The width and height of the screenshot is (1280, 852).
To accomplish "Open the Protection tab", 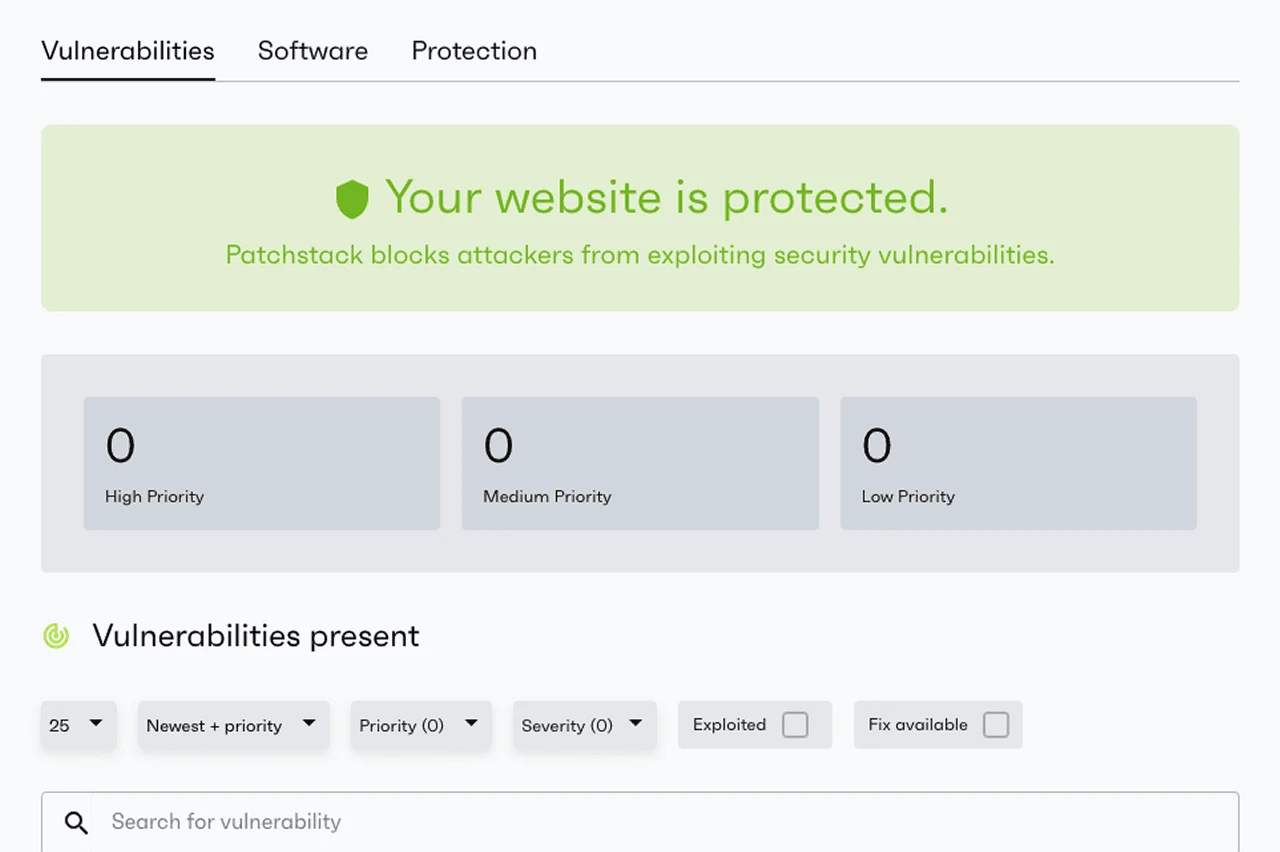I will (x=474, y=51).
